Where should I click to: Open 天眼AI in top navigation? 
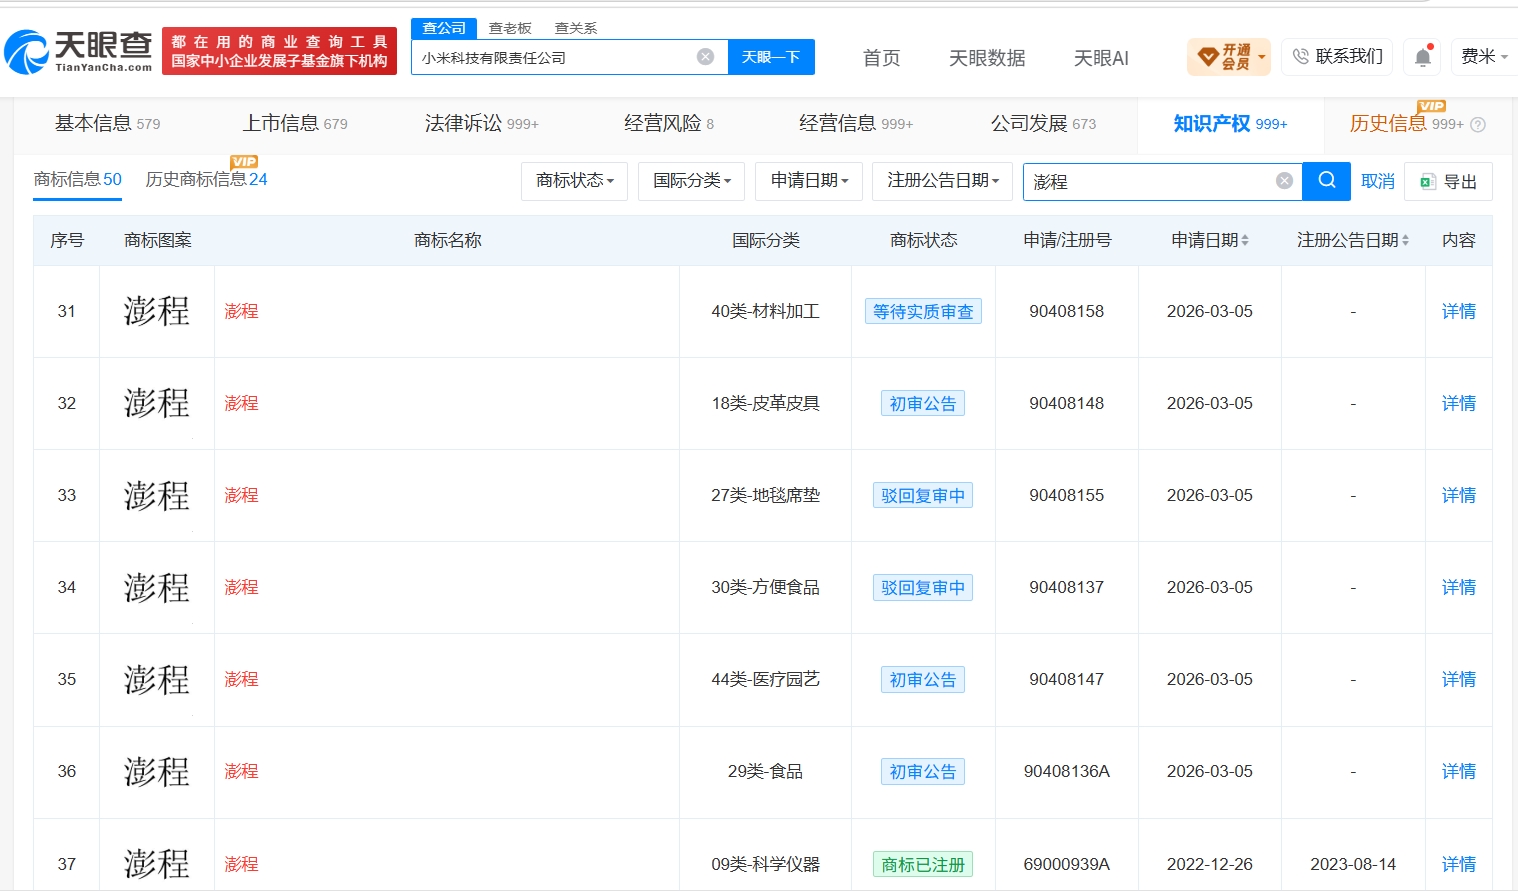tap(1101, 58)
